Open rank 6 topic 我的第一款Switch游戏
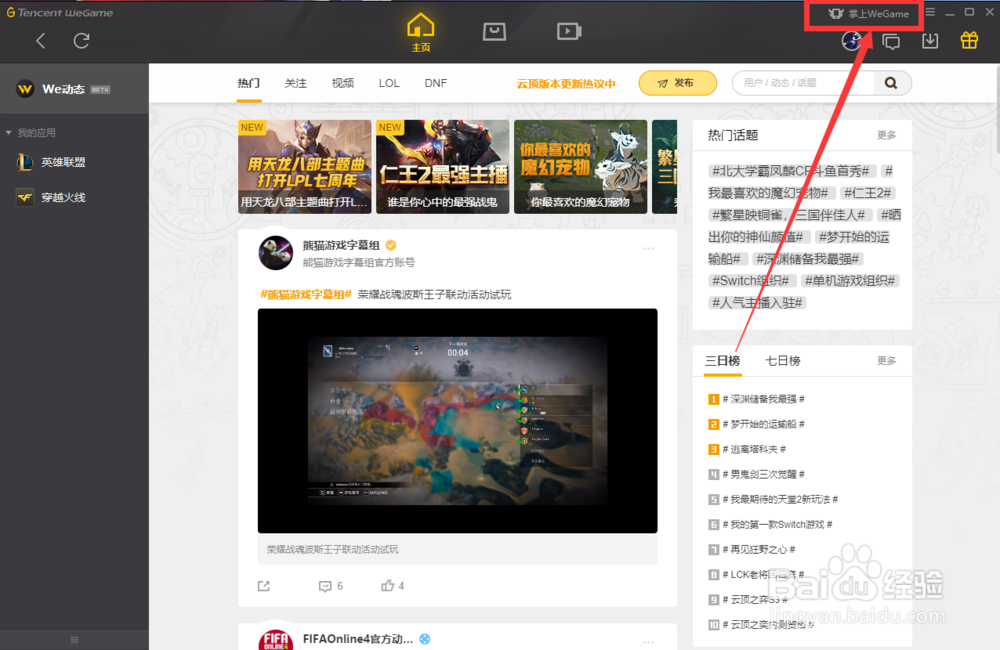The image size is (1000, 650). click(777, 524)
